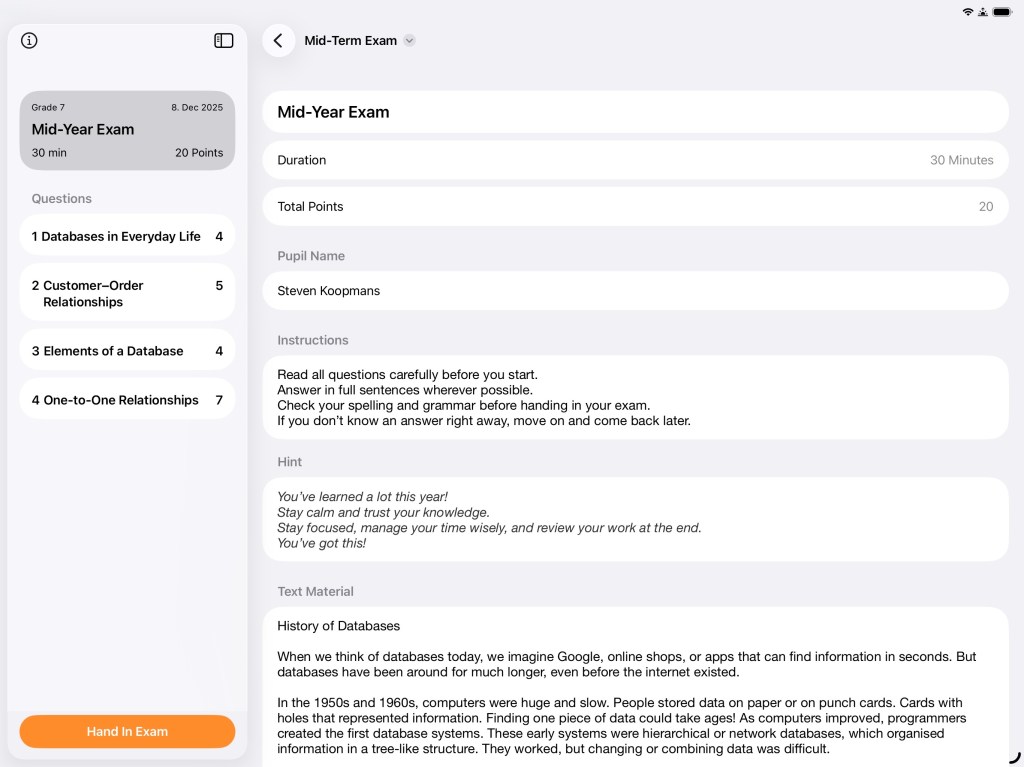The width and height of the screenshot is (1024, 767).
Task: Click the Wi-Fi status icon
Action: coord(967,12)
